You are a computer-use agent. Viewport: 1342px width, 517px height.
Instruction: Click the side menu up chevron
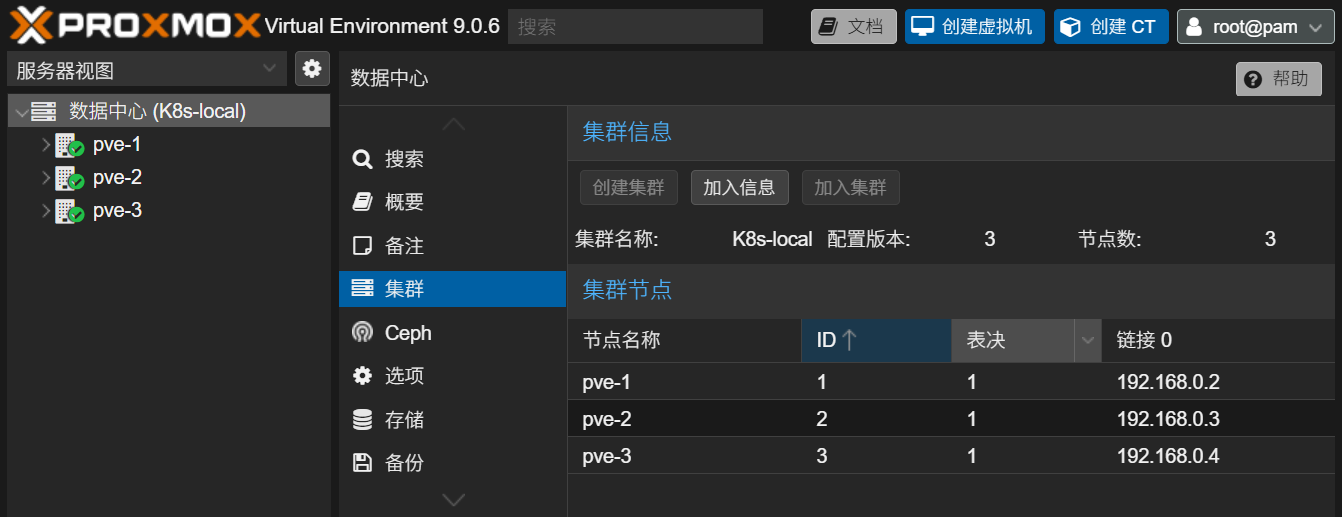[x=453, y=124]
